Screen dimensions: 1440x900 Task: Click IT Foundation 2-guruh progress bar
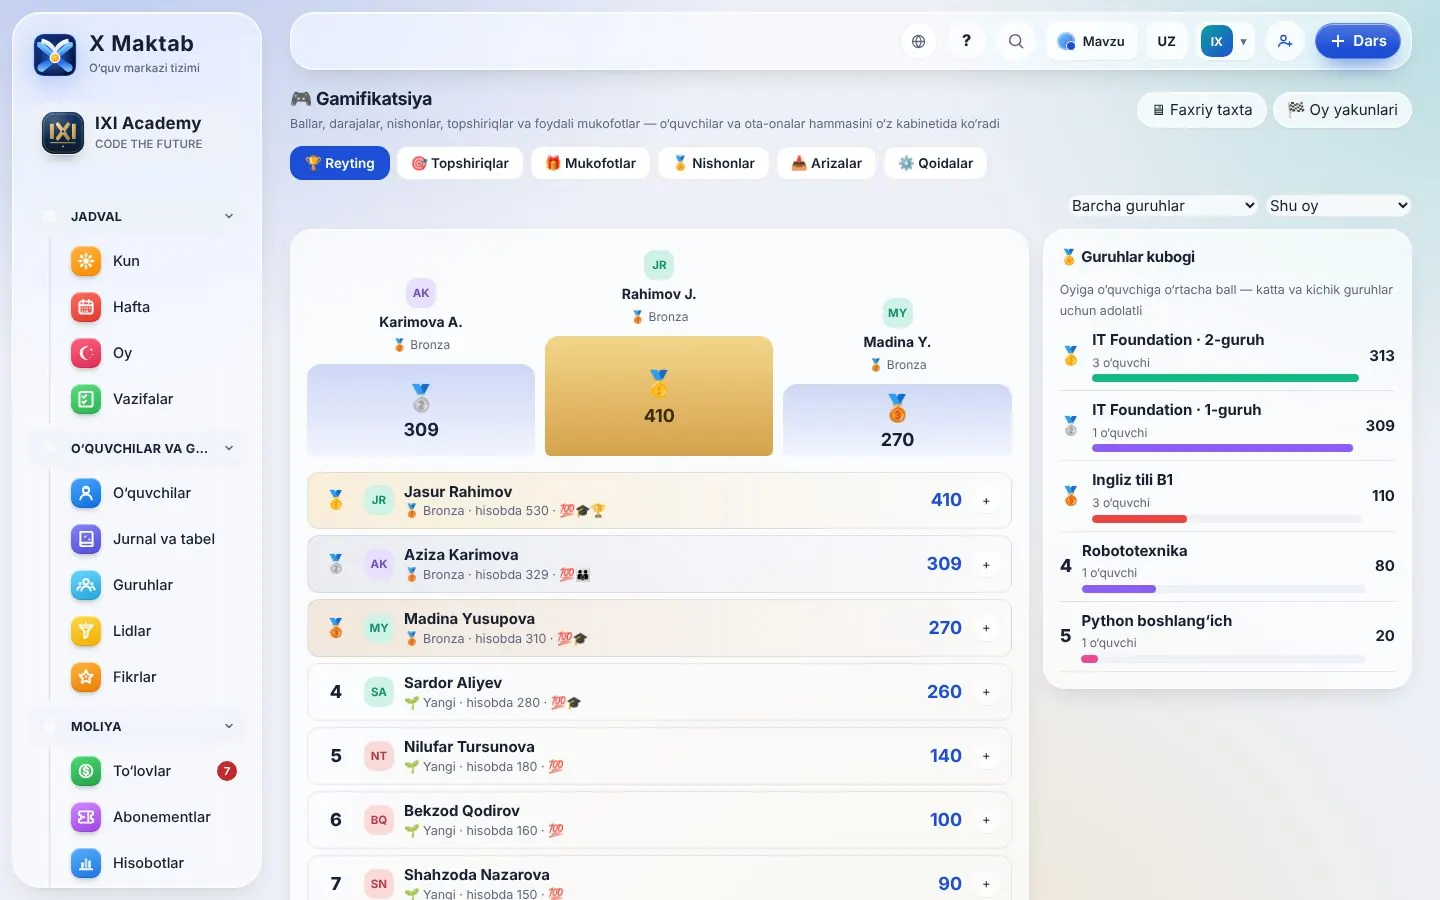click(x=1225, y=378)
